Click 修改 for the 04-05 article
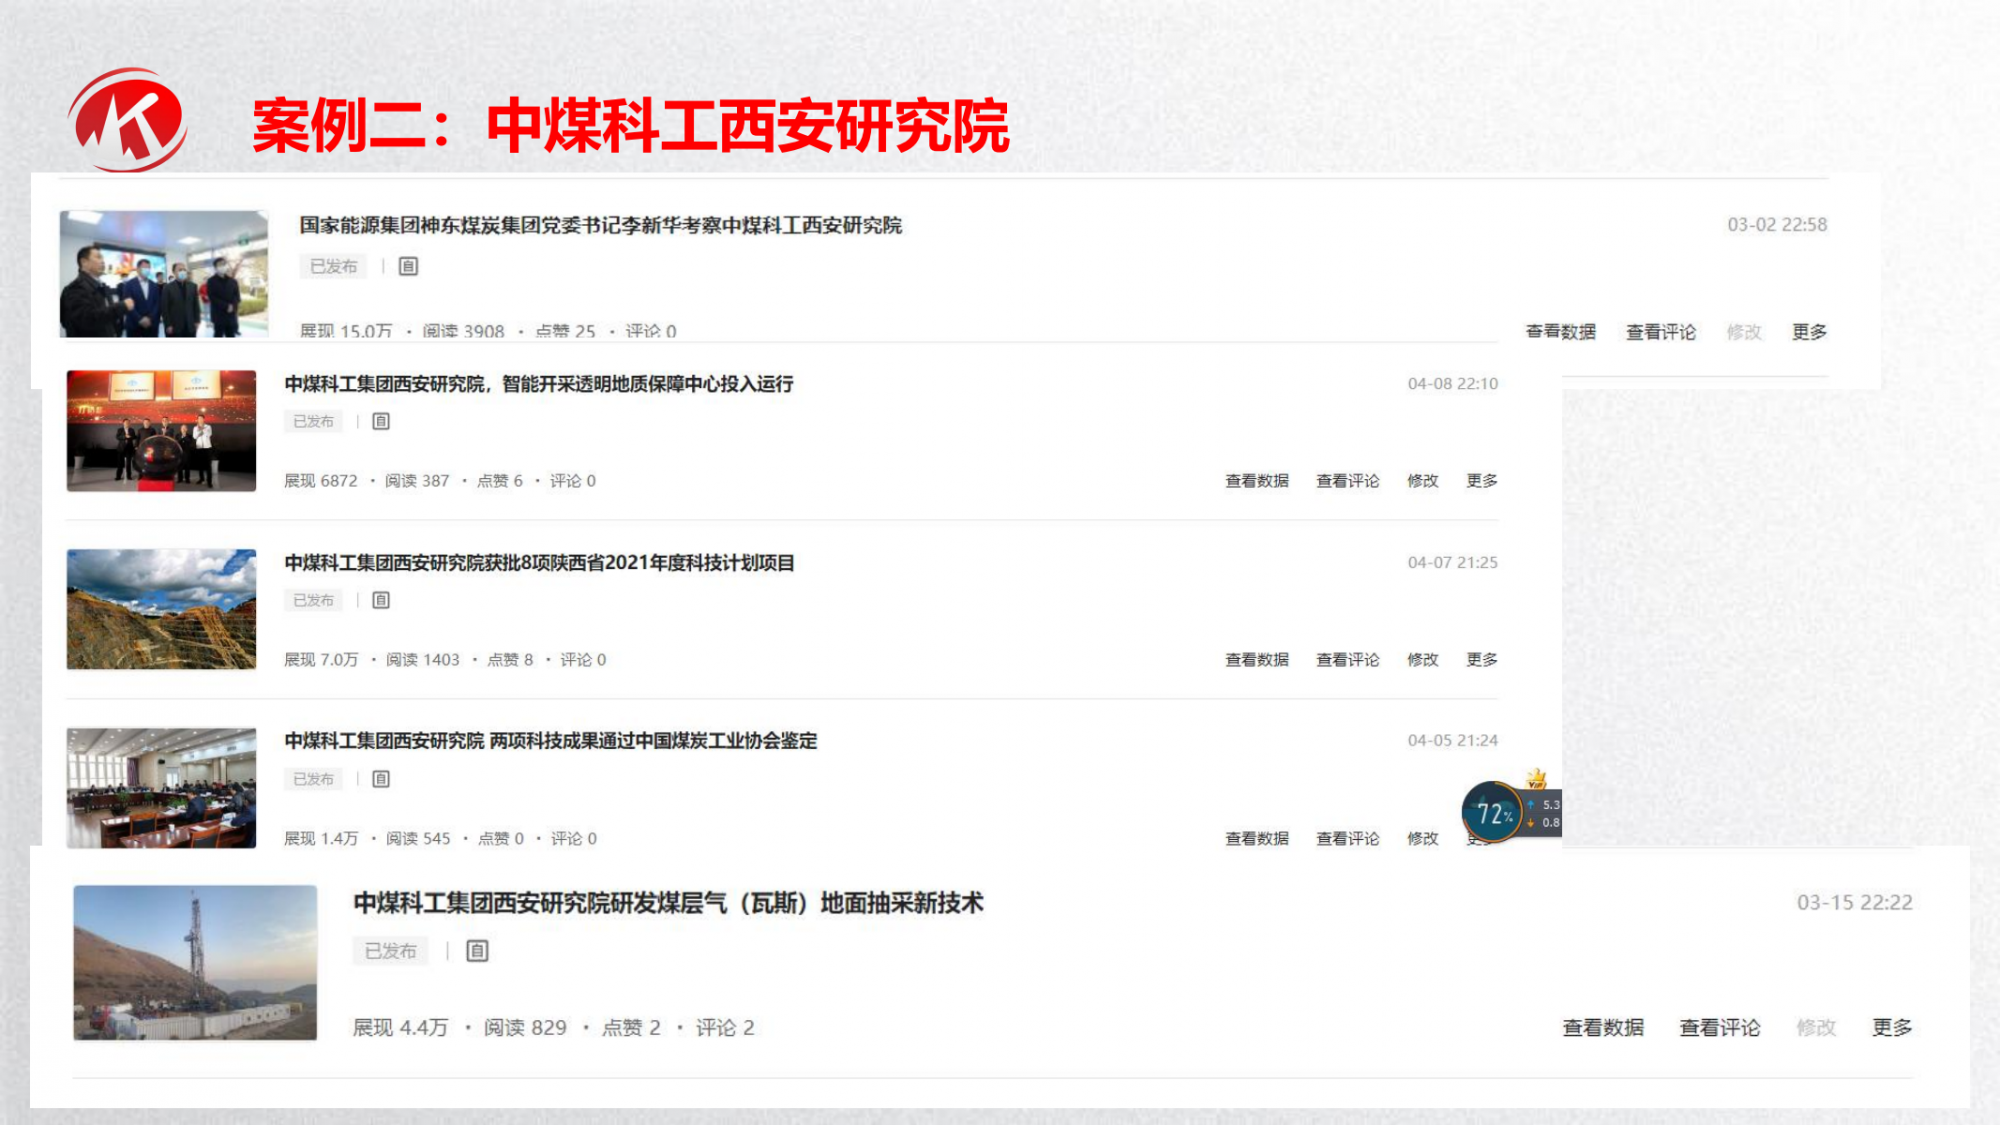Viewport: 2000px width, 1125px height. pos(1422,839)
